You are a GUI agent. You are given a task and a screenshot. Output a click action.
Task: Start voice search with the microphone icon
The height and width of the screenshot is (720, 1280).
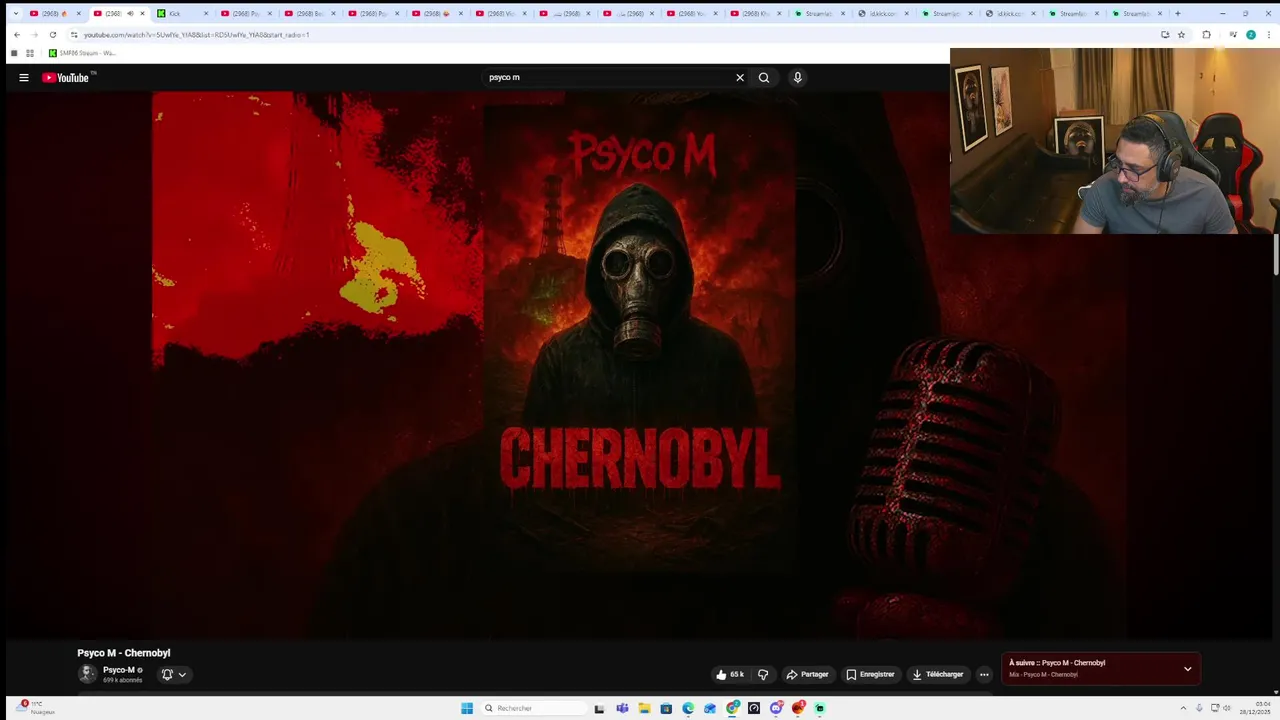[x=797, y=77]
